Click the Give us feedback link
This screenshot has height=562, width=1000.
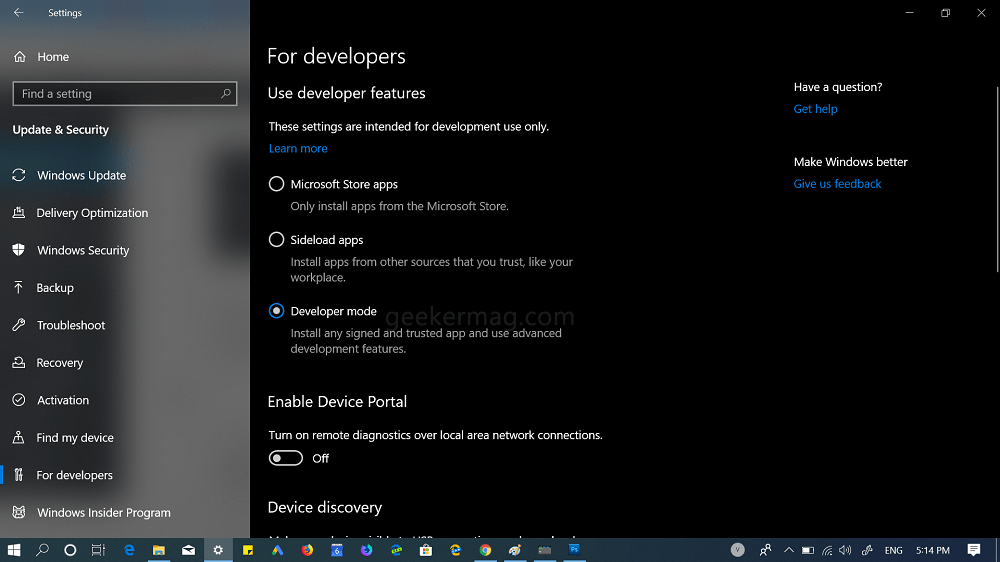pyautogui.click(x=837, y=184)
